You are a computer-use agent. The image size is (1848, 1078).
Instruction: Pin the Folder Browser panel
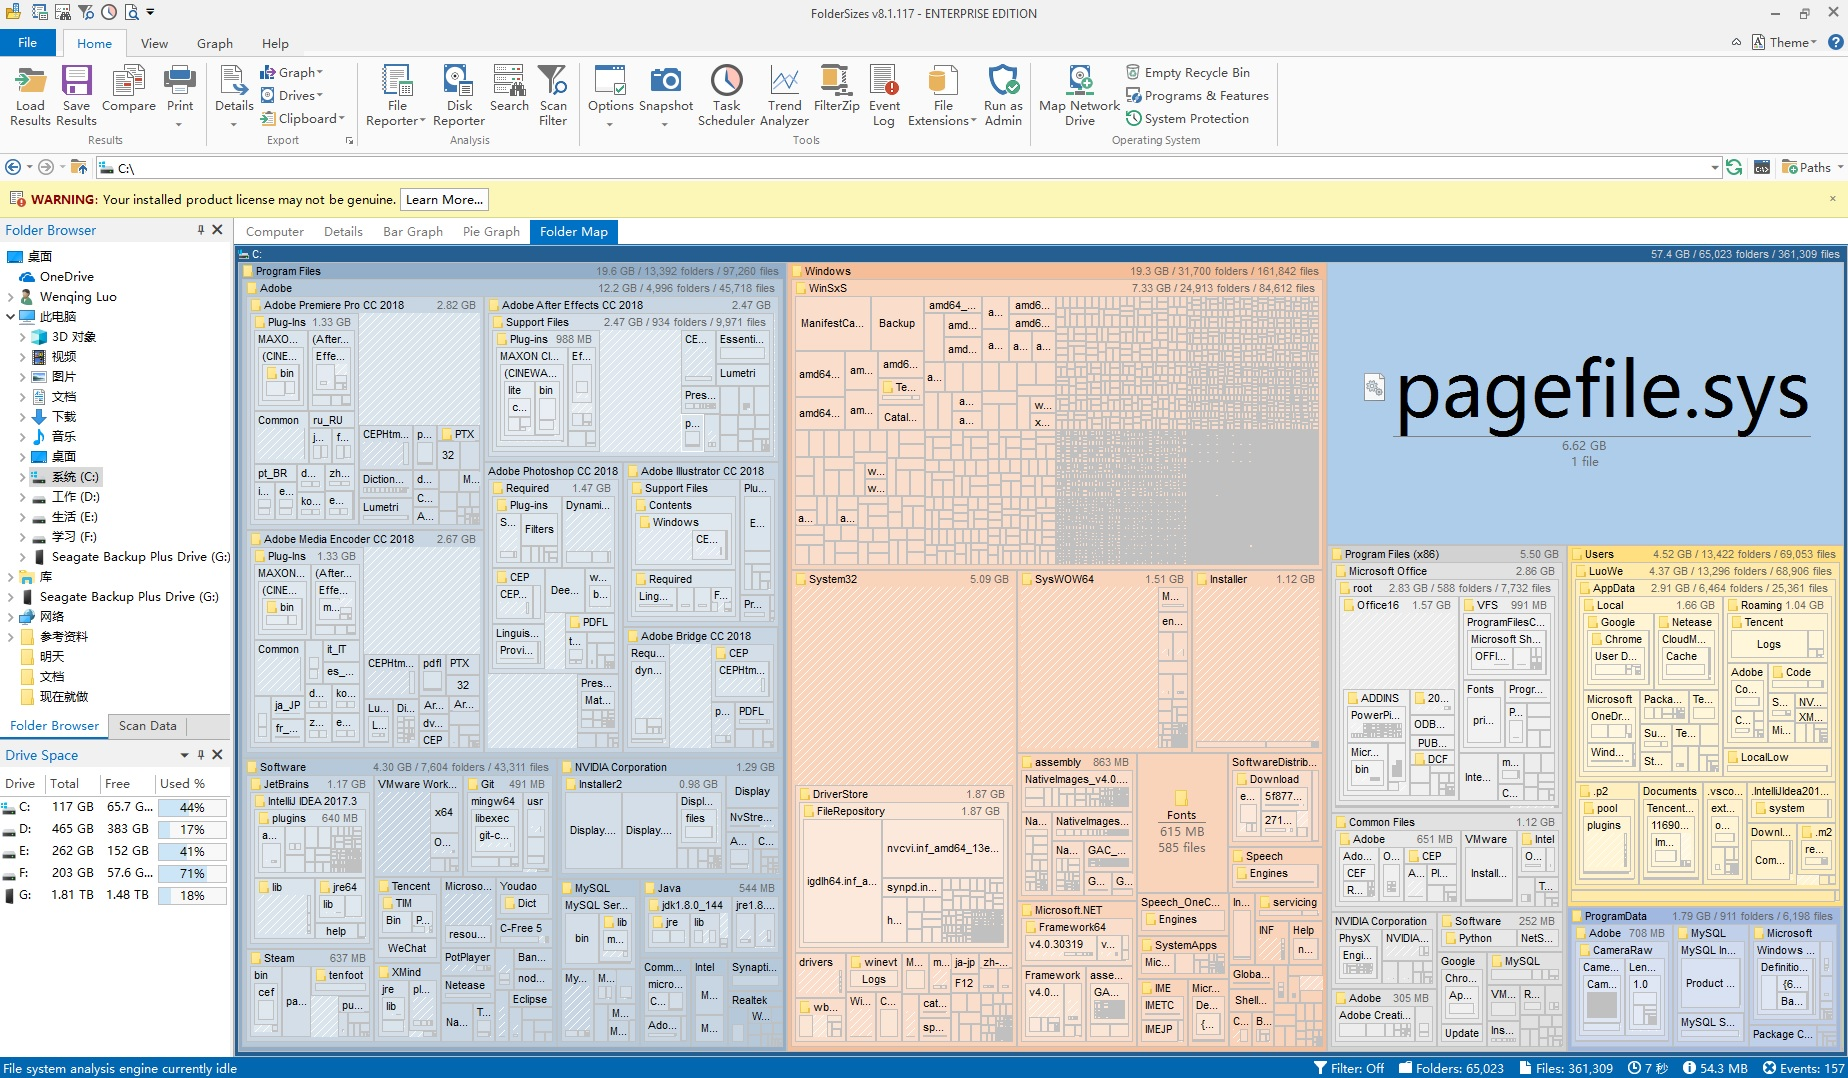201,230
